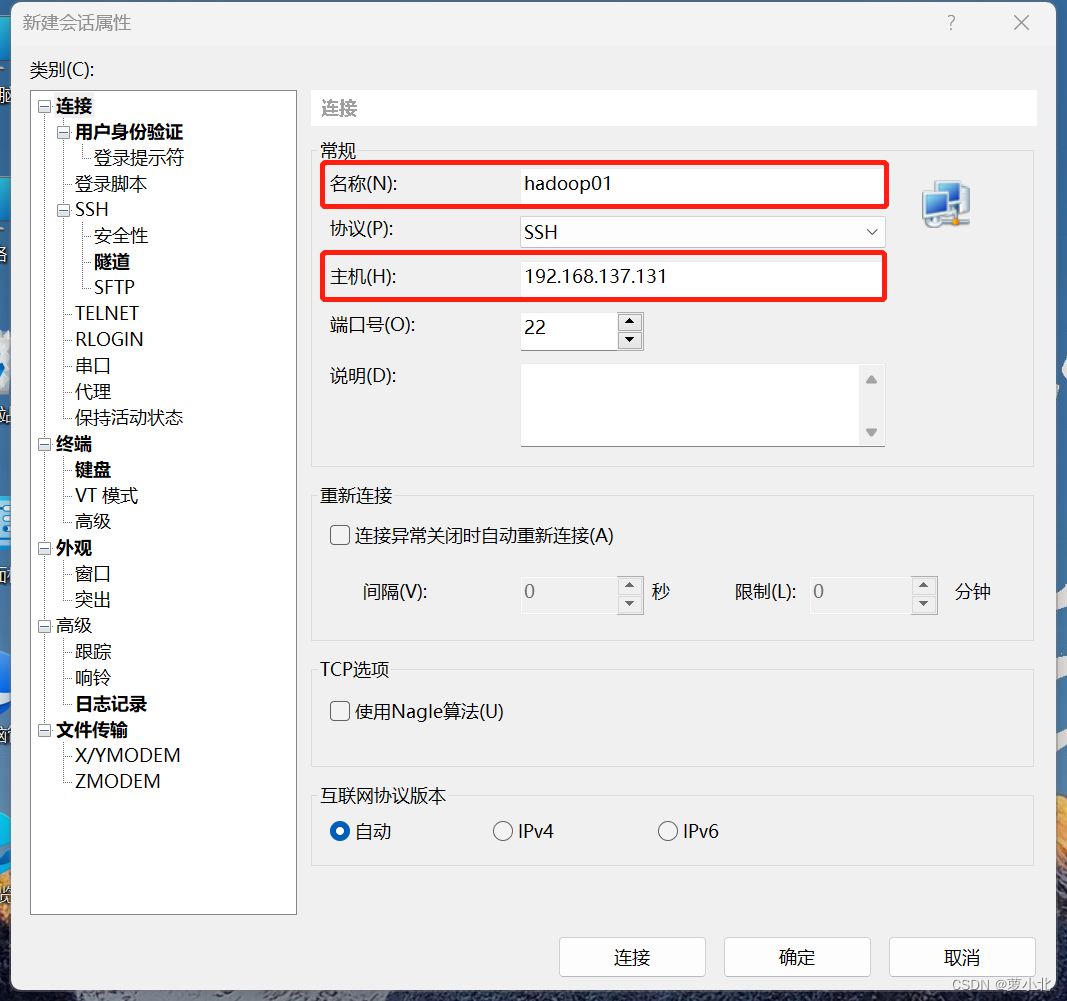Collapse the 连接 tree node
The height and width of the screenshot is (1001, 1067).
[x=45, y=106]
